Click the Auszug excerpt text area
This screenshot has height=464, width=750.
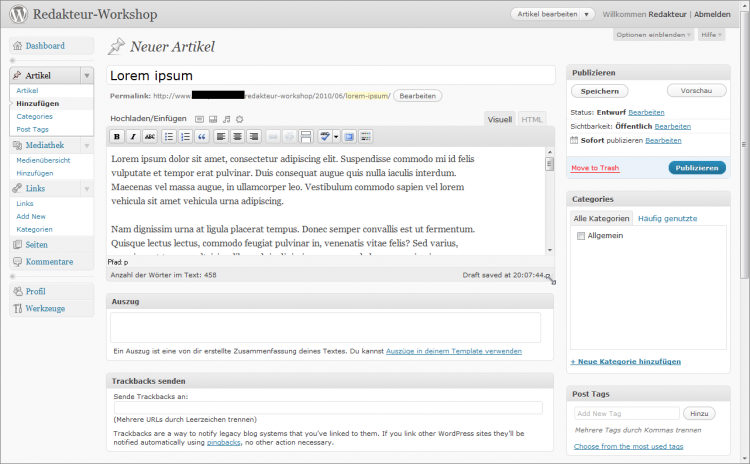point(326,328)
